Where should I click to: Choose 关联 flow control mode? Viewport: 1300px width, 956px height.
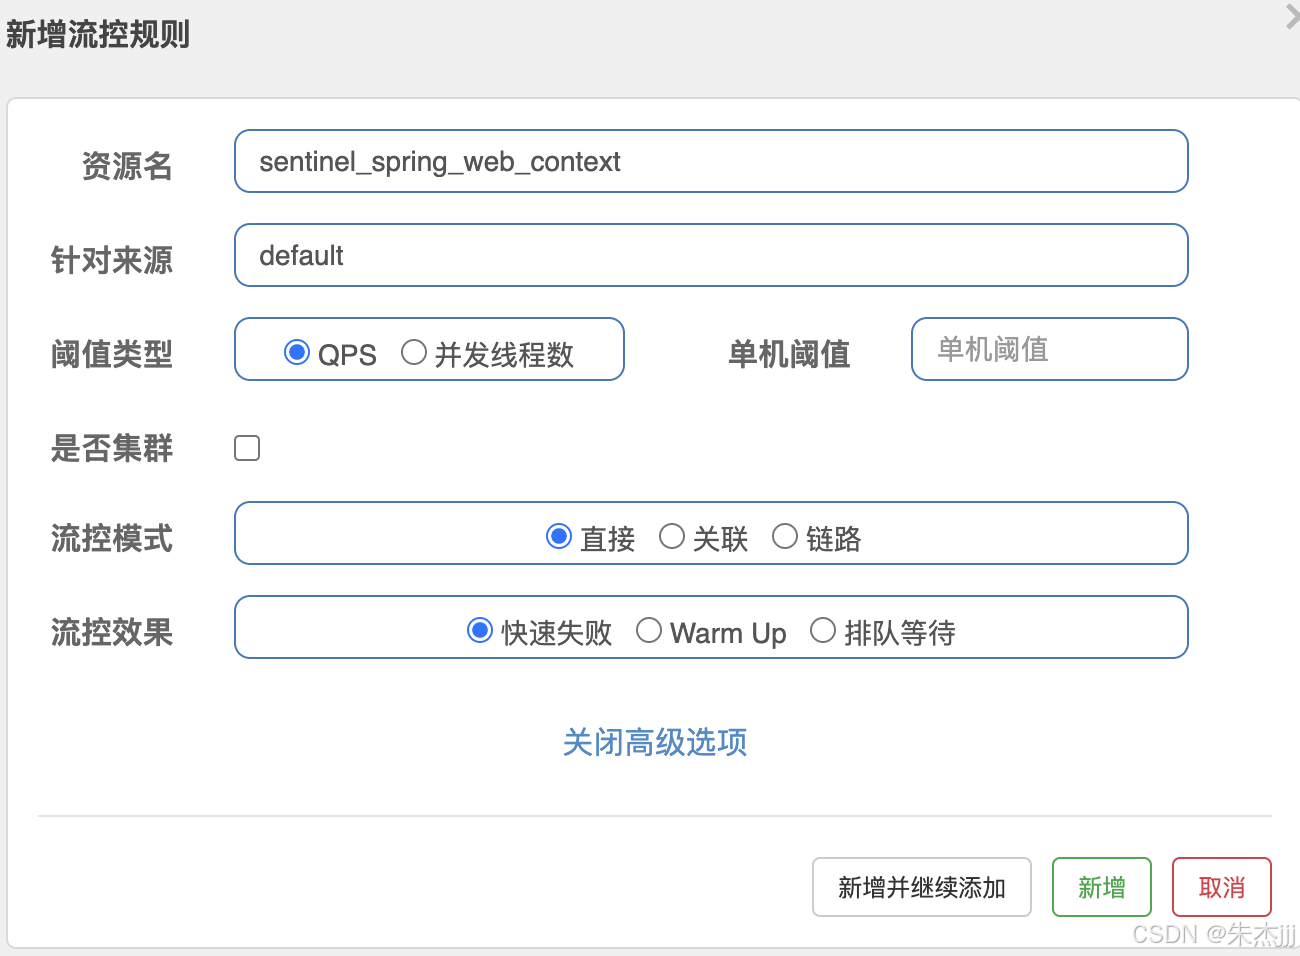(672, 536)
